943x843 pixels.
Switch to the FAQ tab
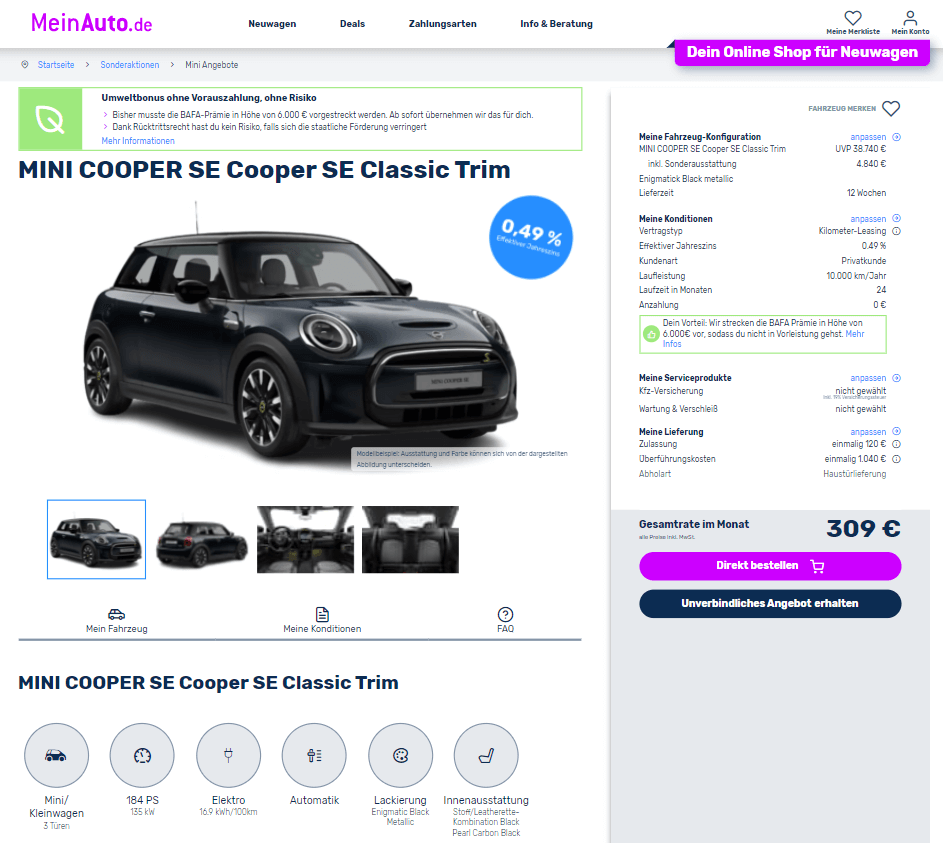click(x=505, y=621)
